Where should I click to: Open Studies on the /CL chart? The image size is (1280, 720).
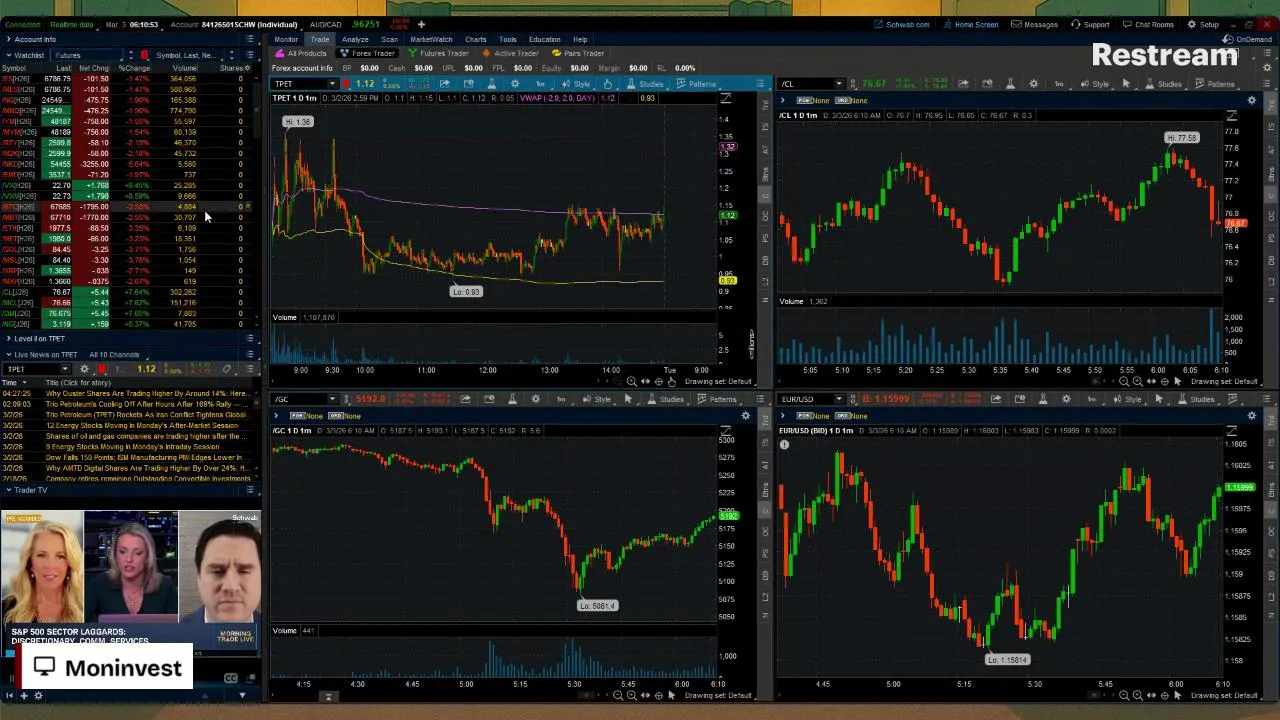point(1164,84)
